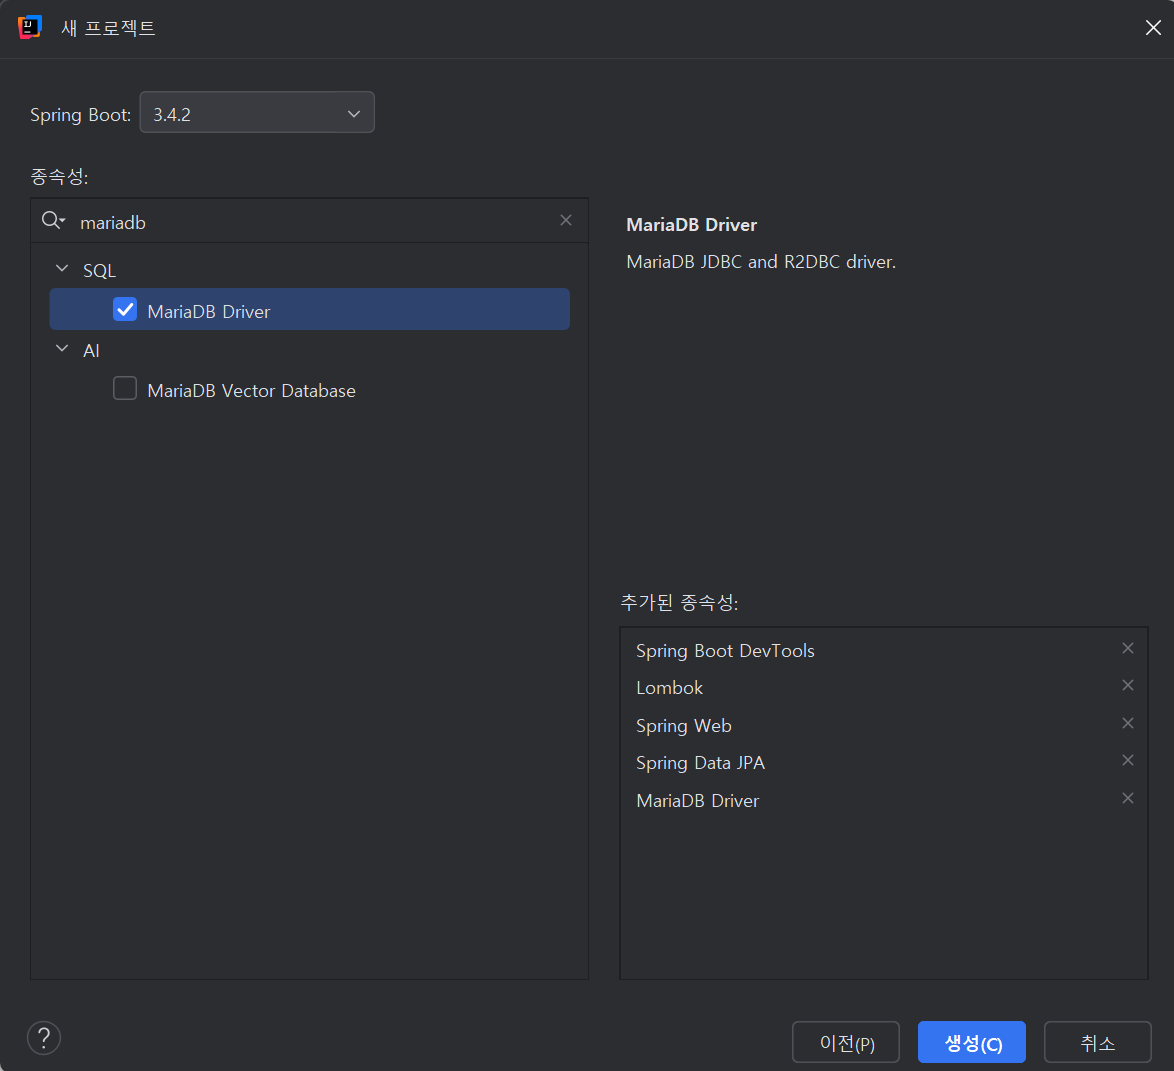Collapse the AI category

62,348
